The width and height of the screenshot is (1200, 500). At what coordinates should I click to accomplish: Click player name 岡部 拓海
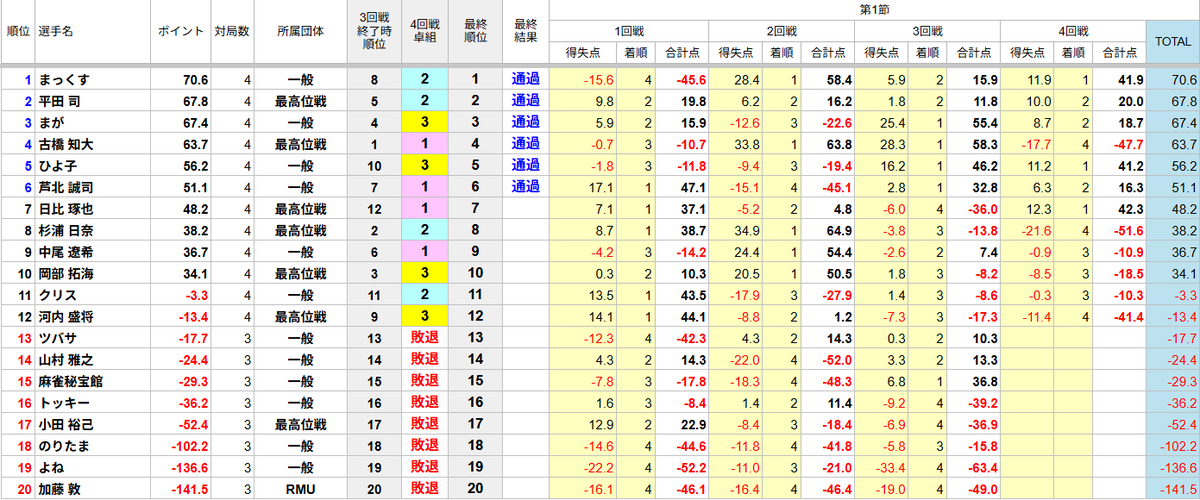click(67, 274)
